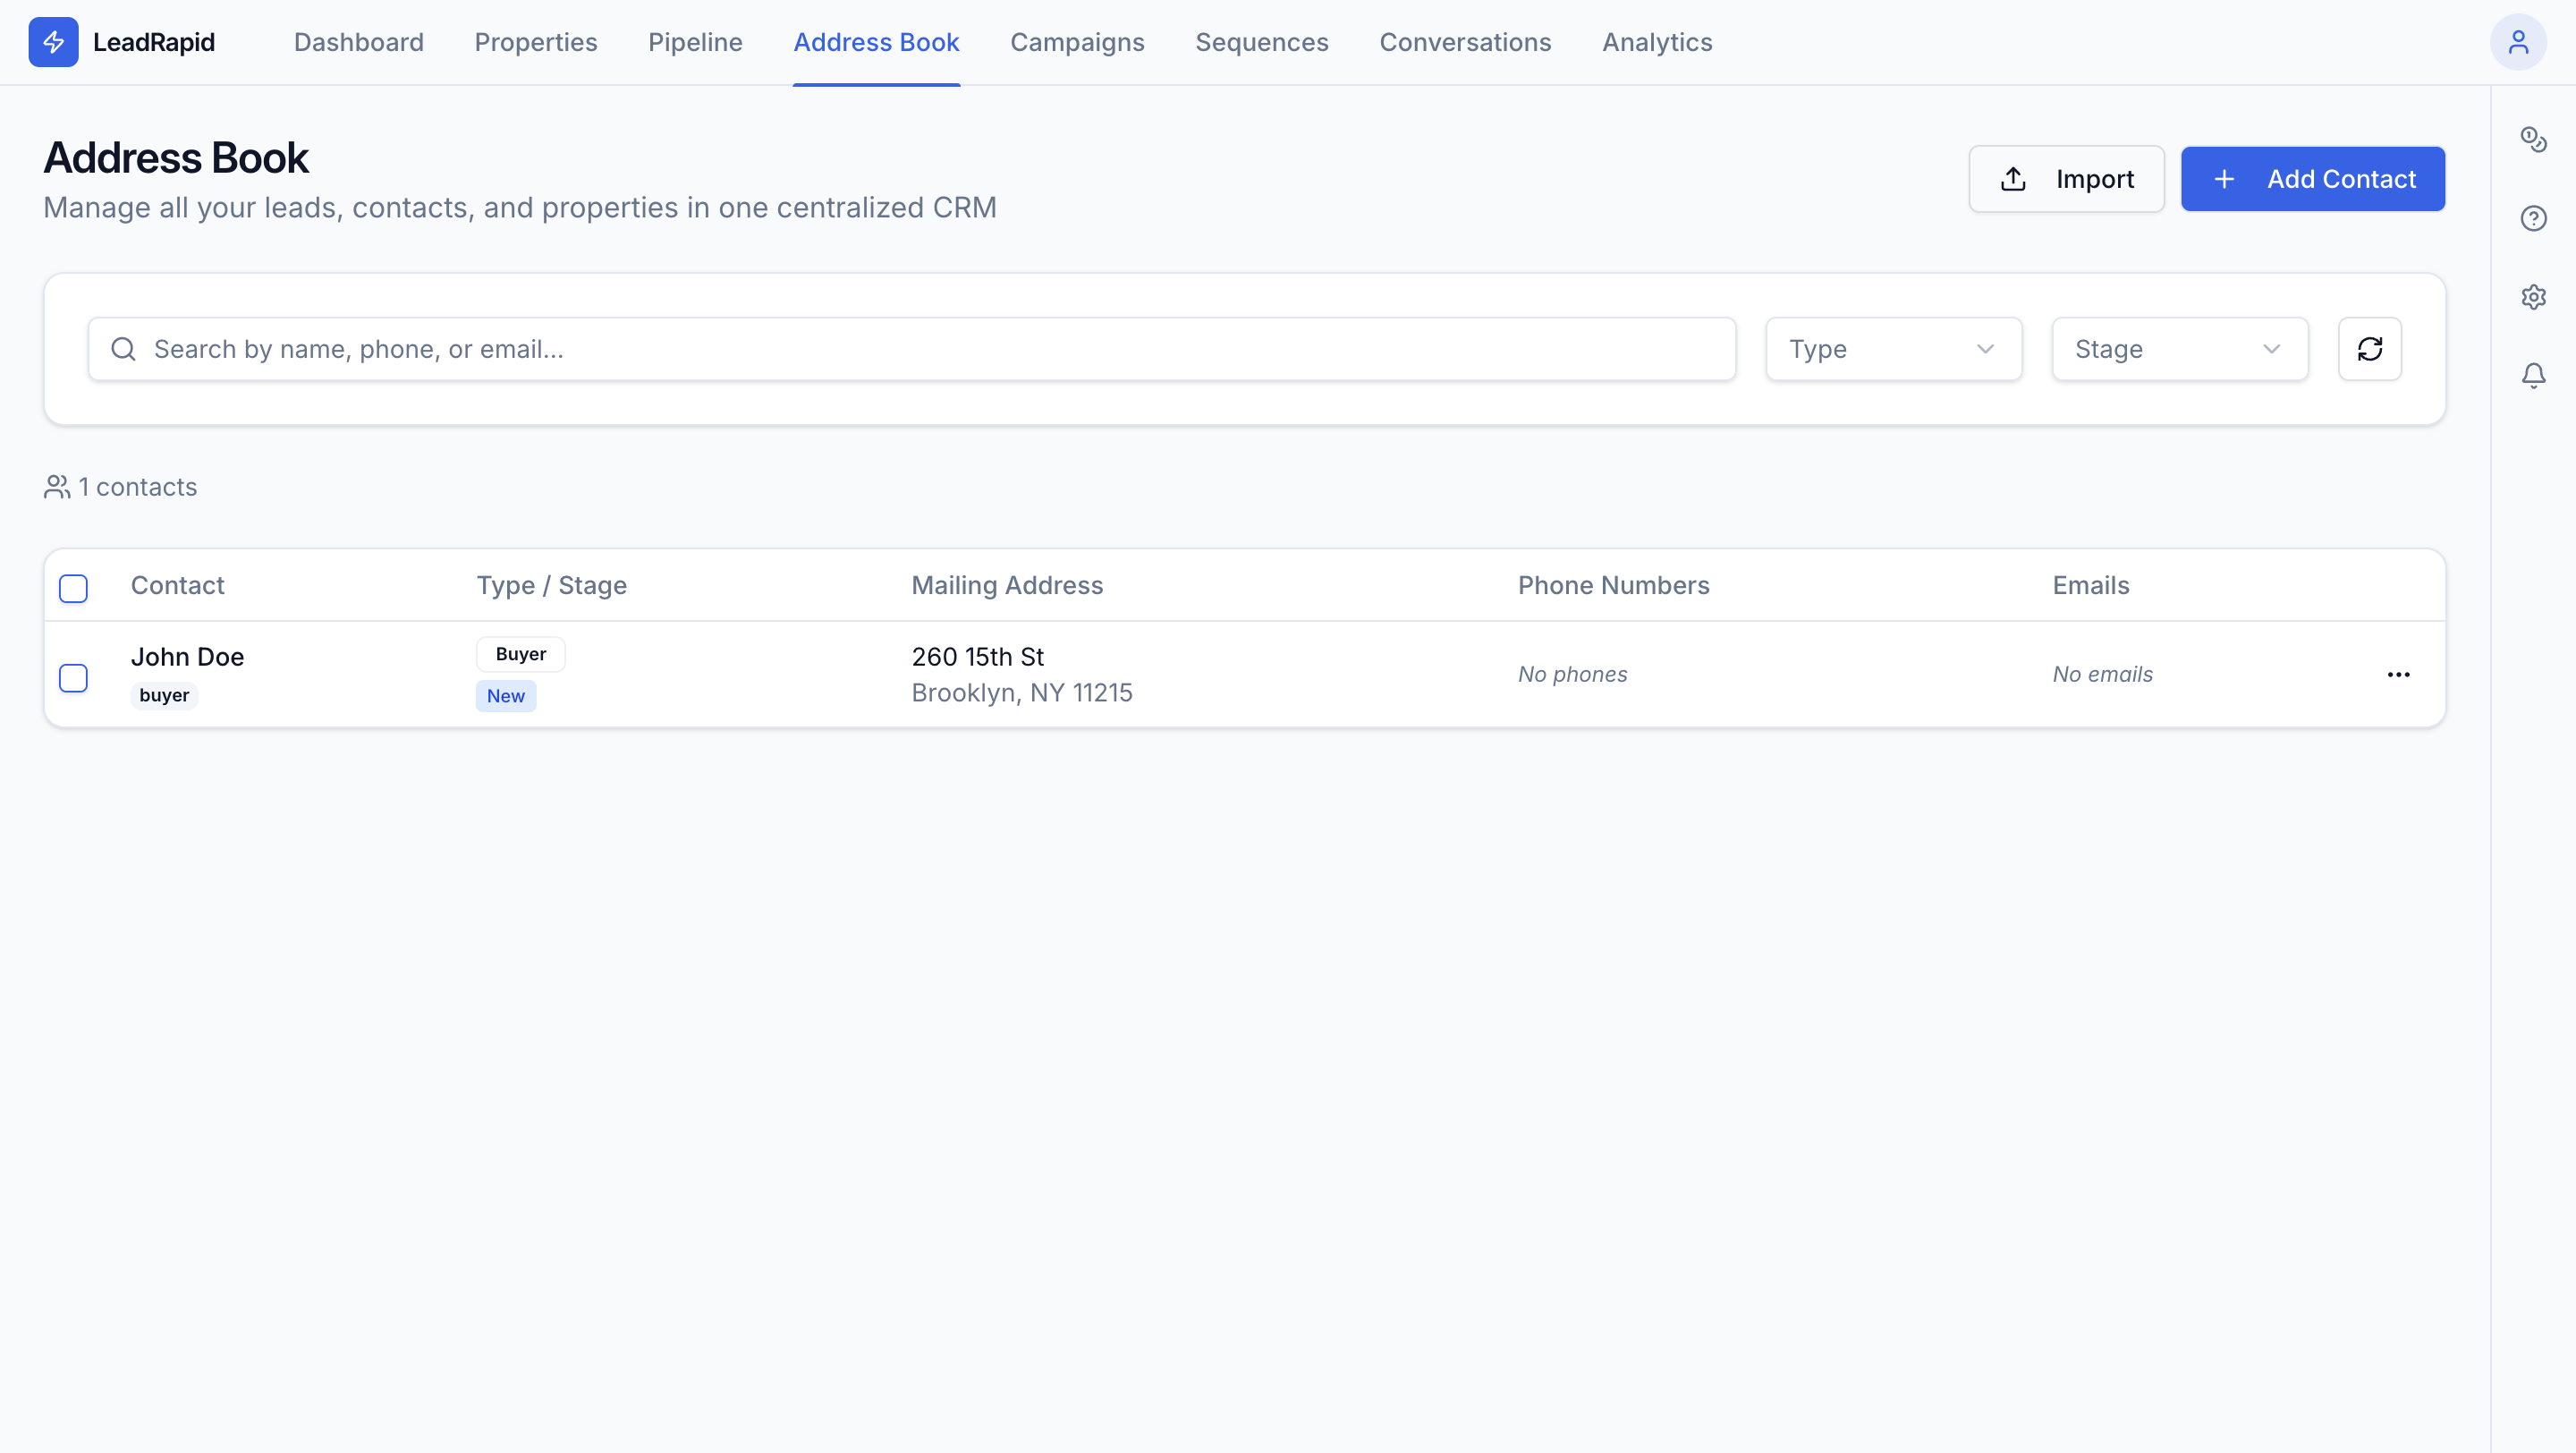Screen dimensions: 2576x1453
Task: Switch to the Pipeline tab
Action: coord(695,42)
